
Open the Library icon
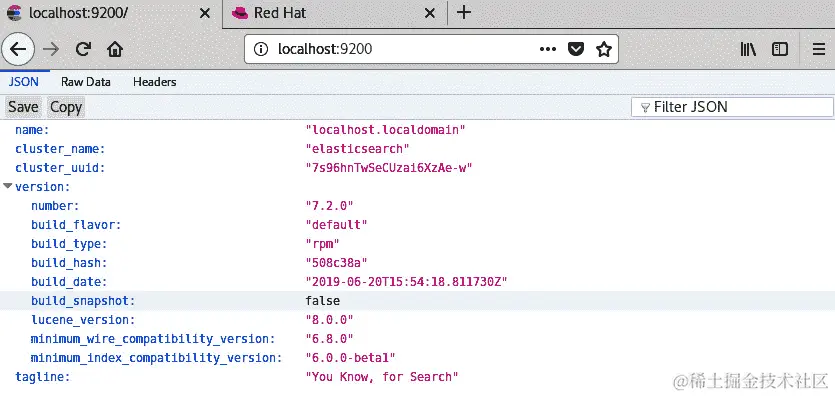[748, 49]
